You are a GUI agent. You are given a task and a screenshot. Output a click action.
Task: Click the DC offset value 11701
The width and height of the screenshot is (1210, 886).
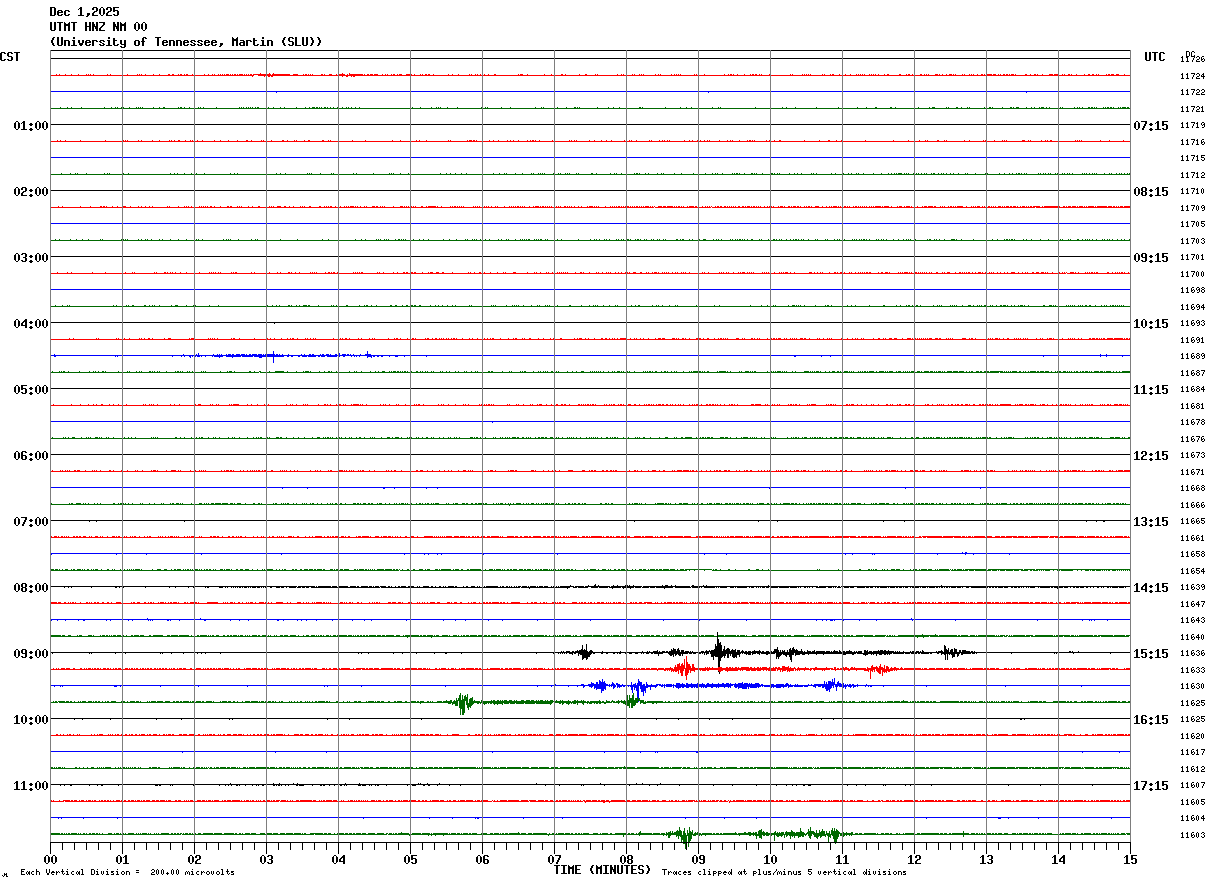coord(1192,258)
